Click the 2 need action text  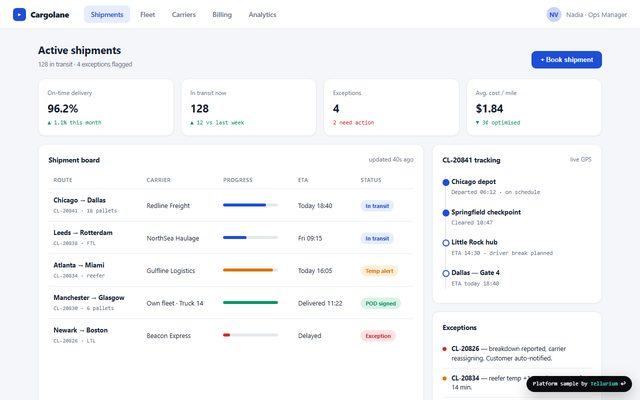click(x=353, y=122)
